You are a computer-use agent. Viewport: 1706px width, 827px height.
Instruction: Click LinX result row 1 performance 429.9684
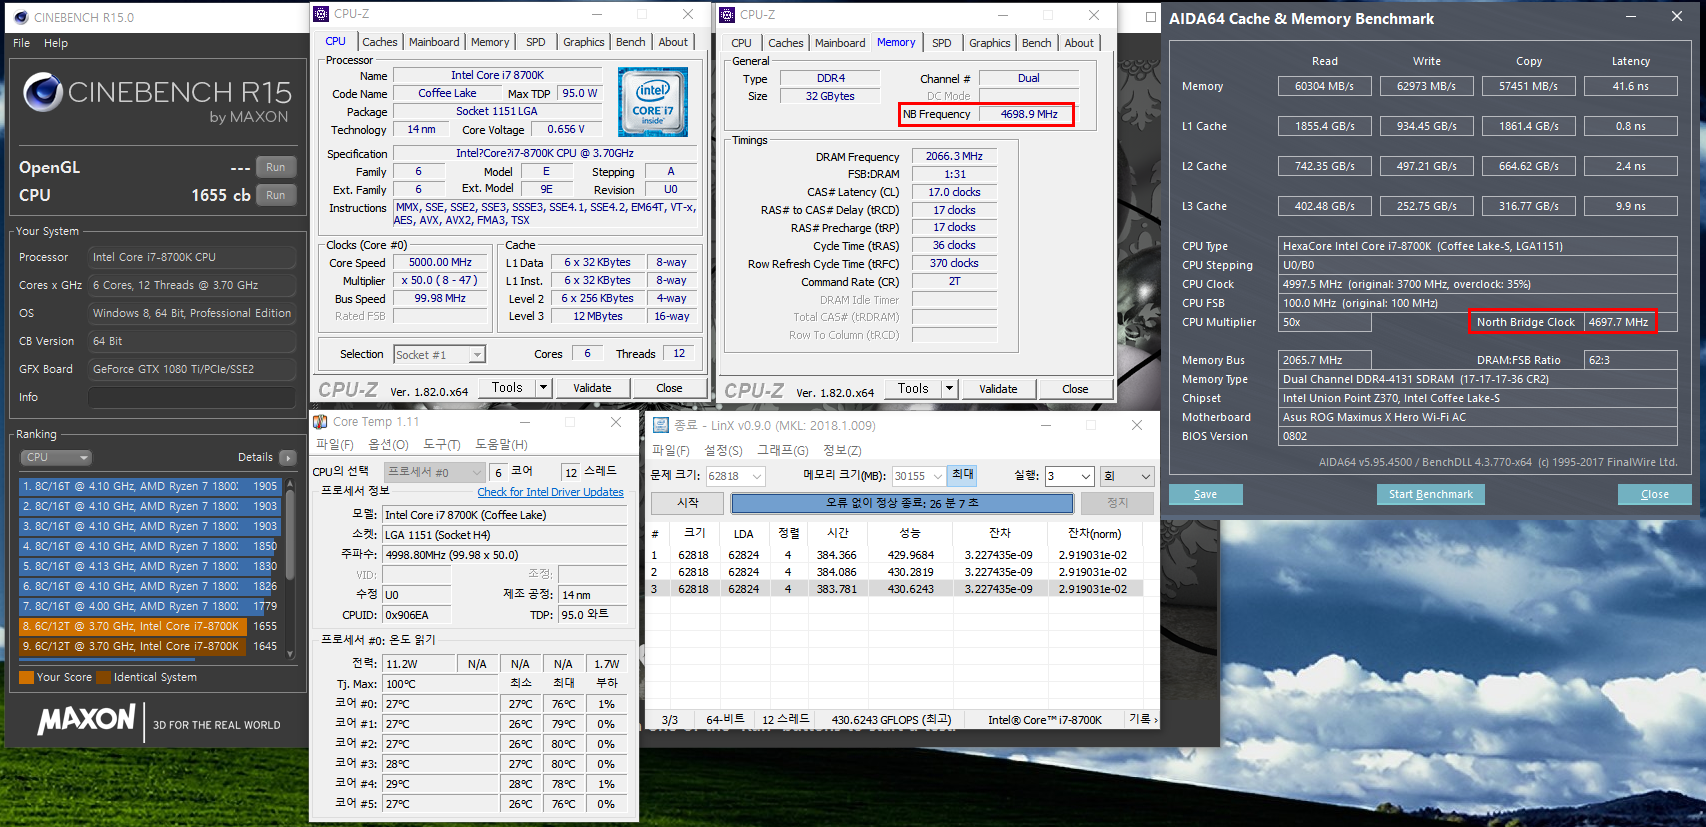point(910,555)
